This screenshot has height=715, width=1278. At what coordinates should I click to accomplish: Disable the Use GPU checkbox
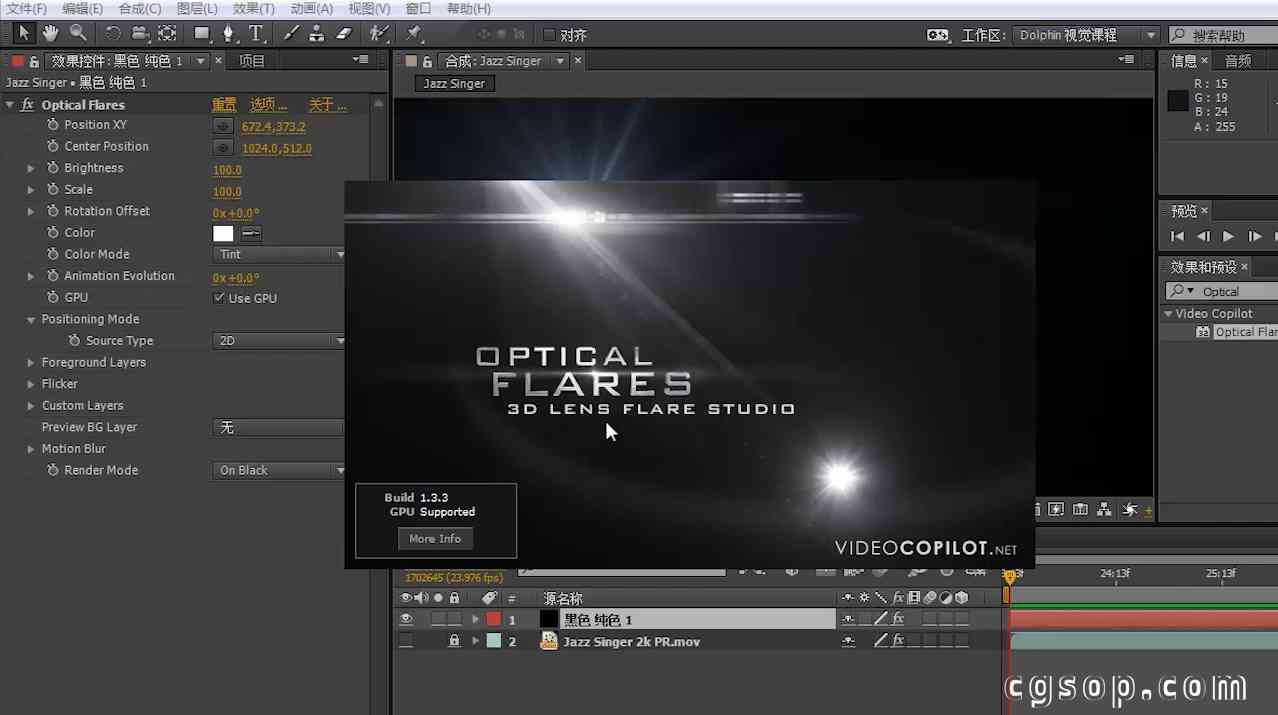(x=219, y=298)
